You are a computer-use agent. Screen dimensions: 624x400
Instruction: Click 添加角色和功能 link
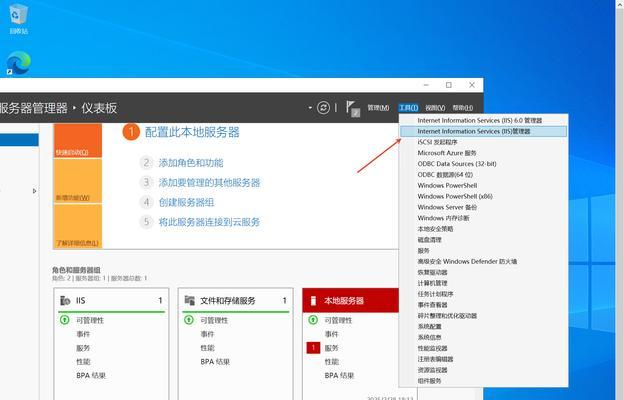tap(191, 163)
